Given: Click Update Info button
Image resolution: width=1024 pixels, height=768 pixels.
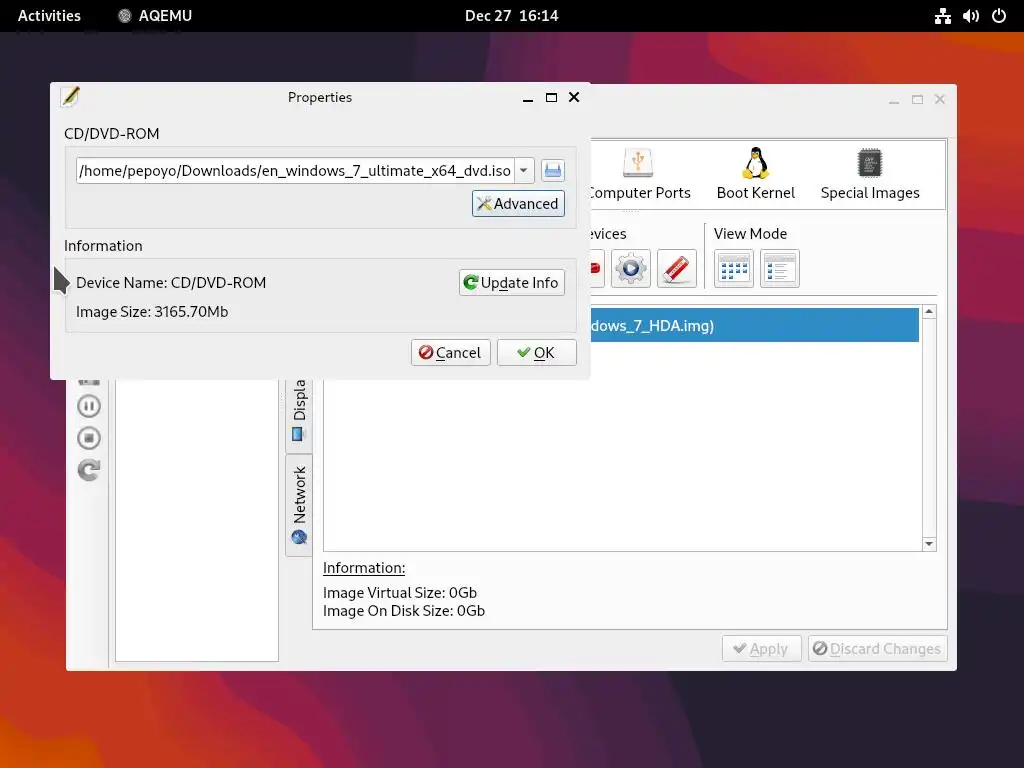Looking at the screenshot, I should click(511, 283).
